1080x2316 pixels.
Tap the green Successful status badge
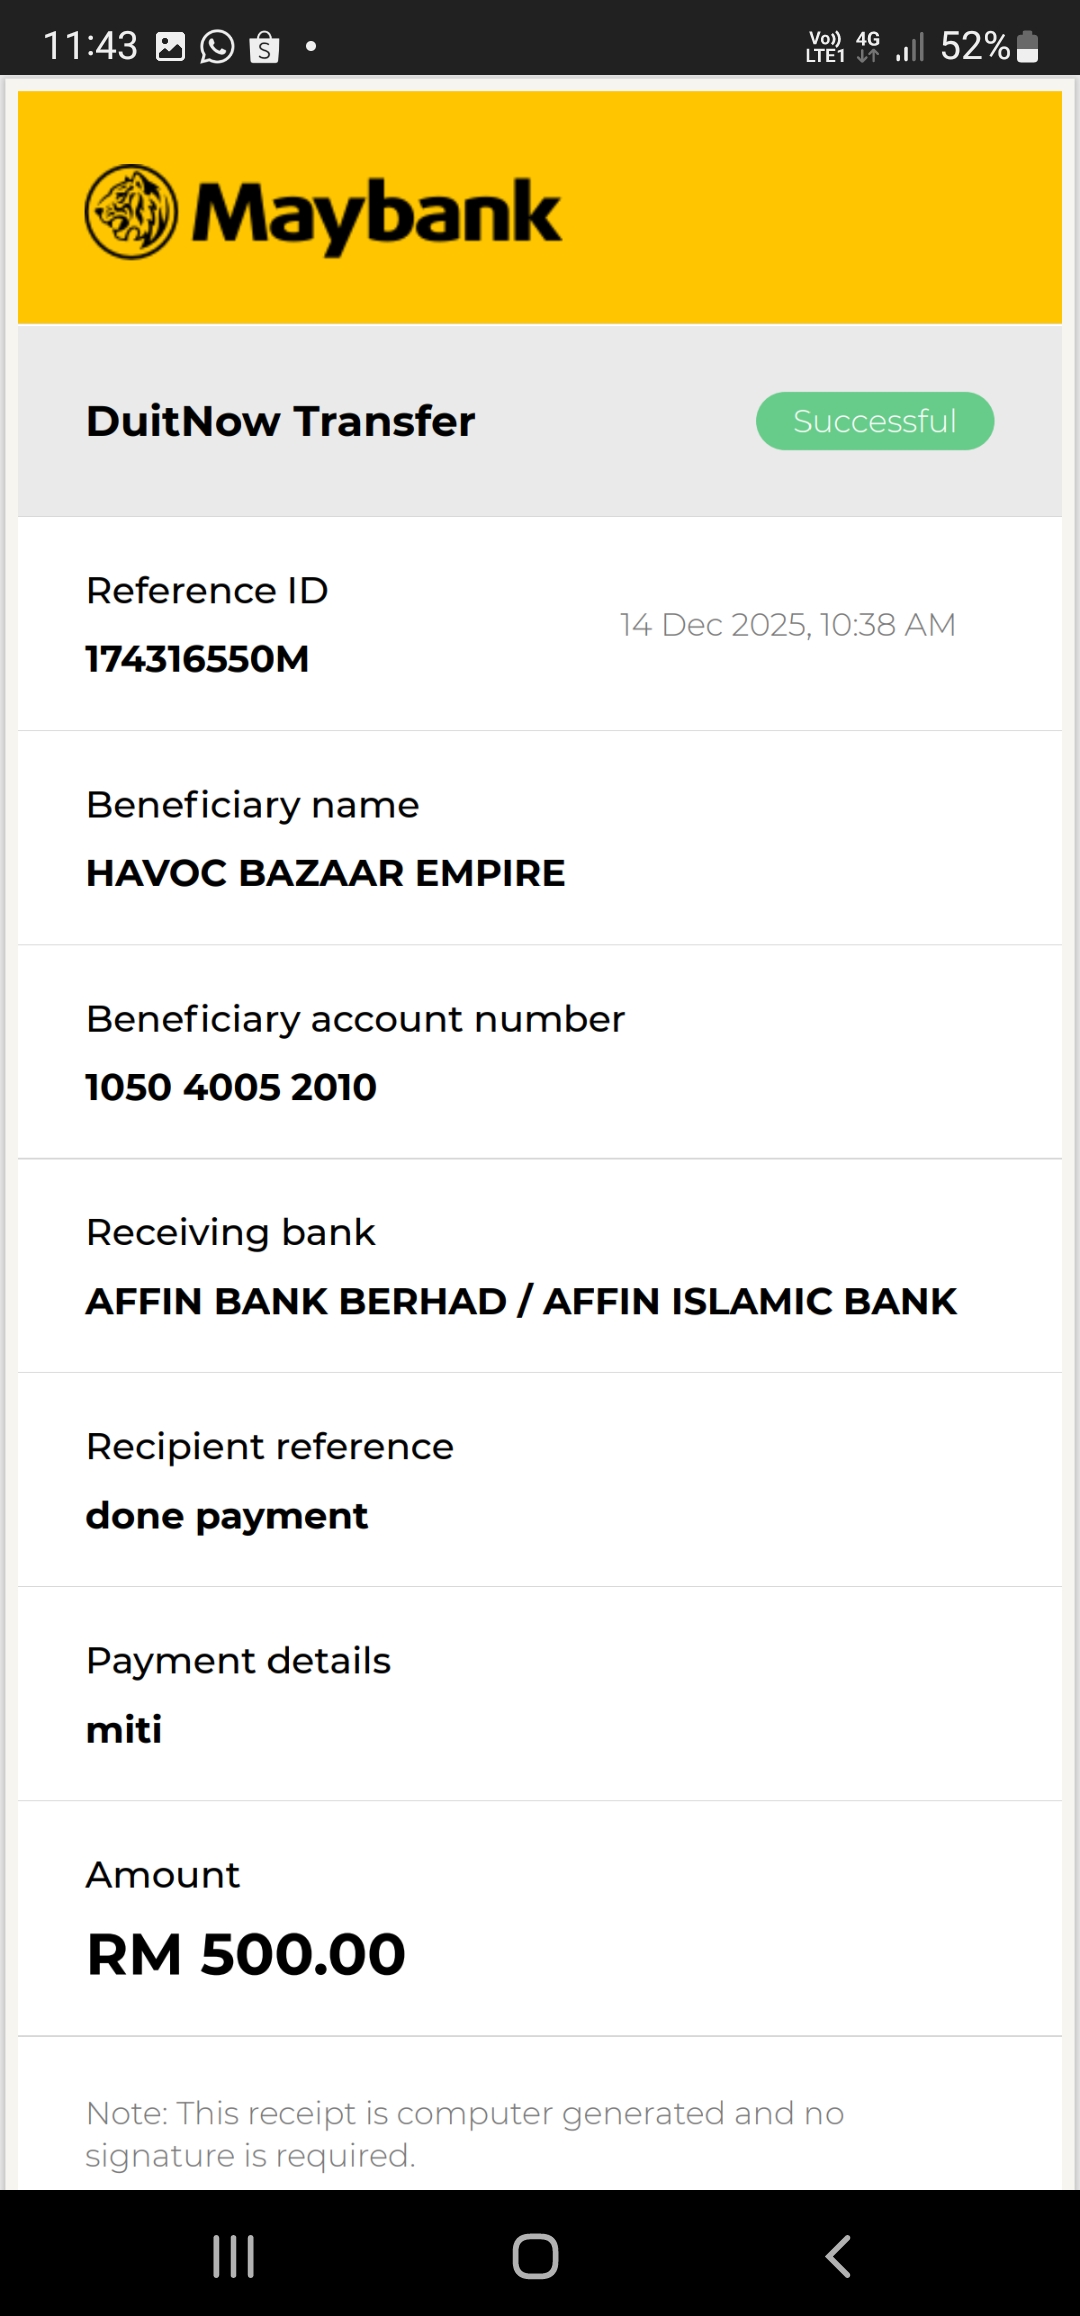[x=875, y=421]
